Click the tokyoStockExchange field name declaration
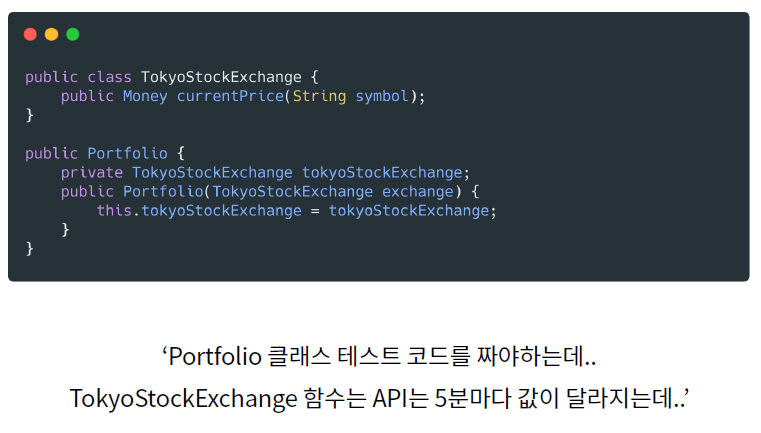The image size is (761, 433). pos(382,172)
